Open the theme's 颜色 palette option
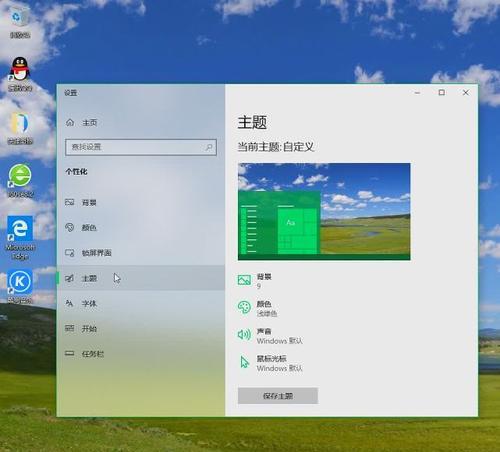Screen dimensions: 500x452 tap(257, 308)
